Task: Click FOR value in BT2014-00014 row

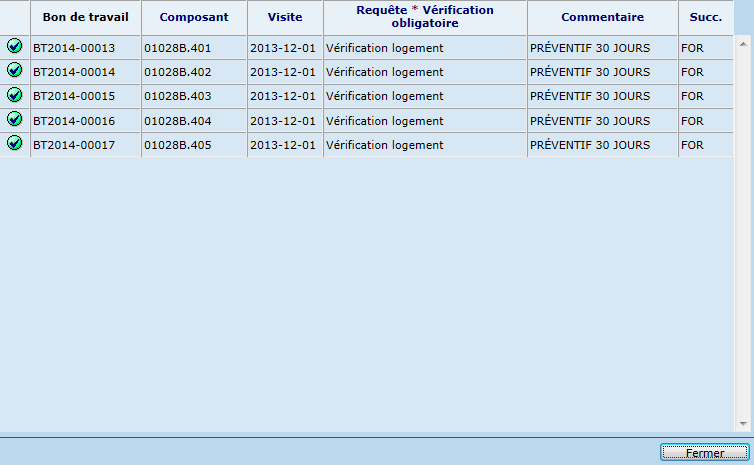Action: (692, 72)
